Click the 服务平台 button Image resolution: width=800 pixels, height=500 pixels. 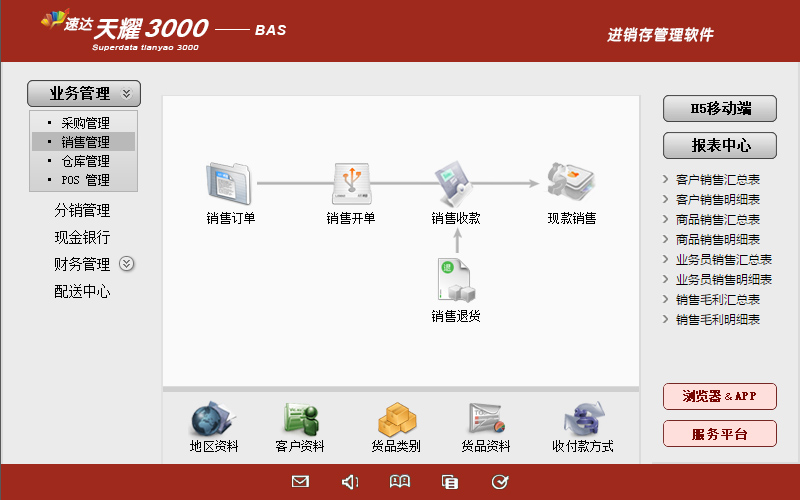point(720,434)
